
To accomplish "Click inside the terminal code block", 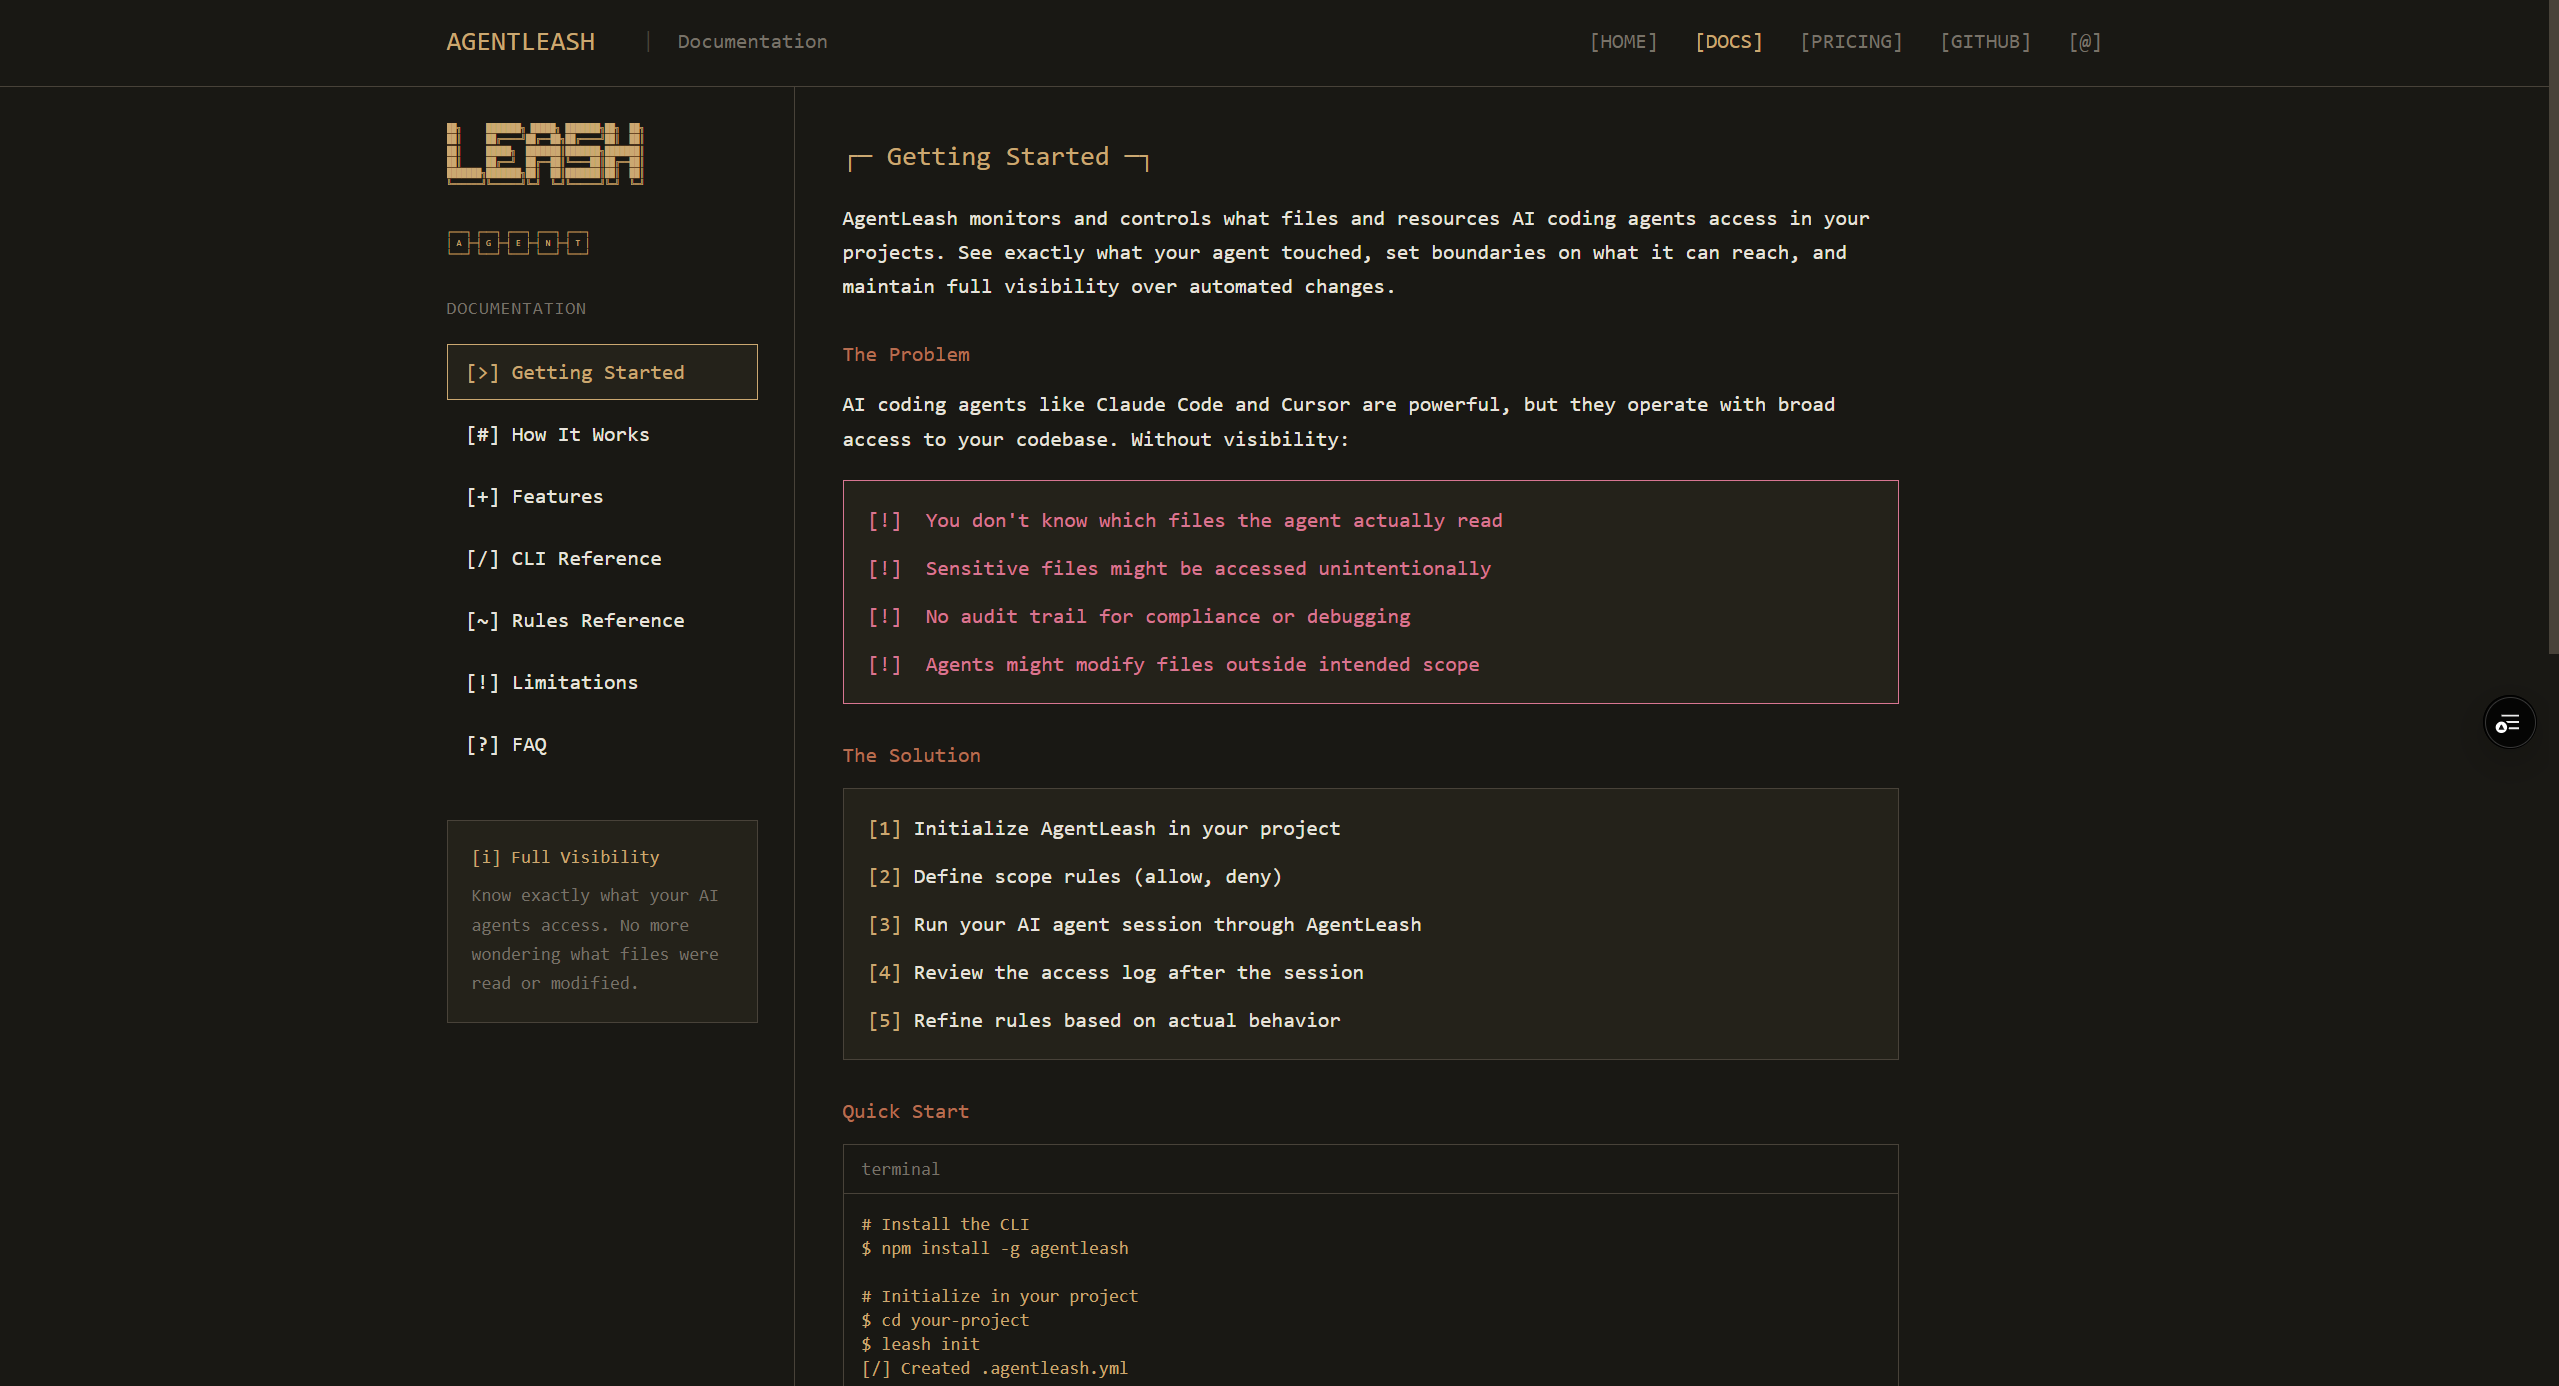I will [1368, 1290].
